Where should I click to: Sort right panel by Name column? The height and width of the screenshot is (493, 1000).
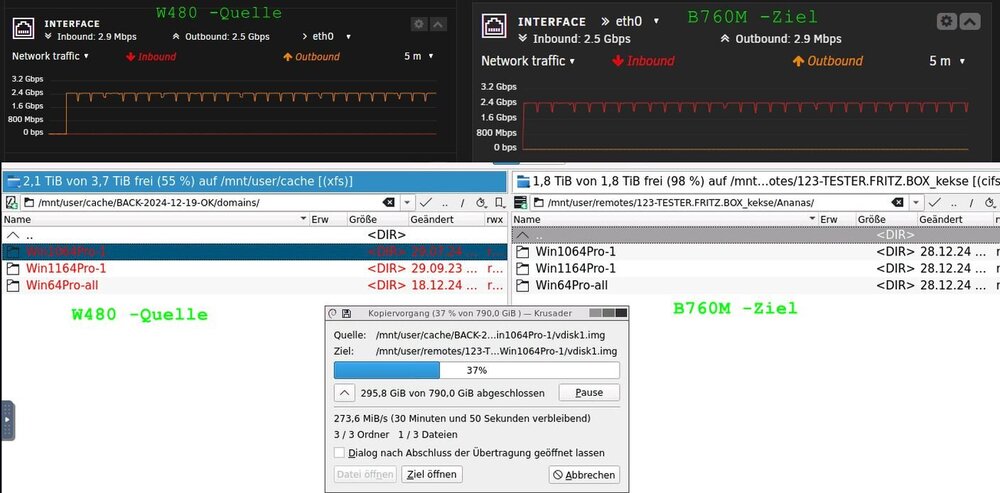tap(665, 219)
